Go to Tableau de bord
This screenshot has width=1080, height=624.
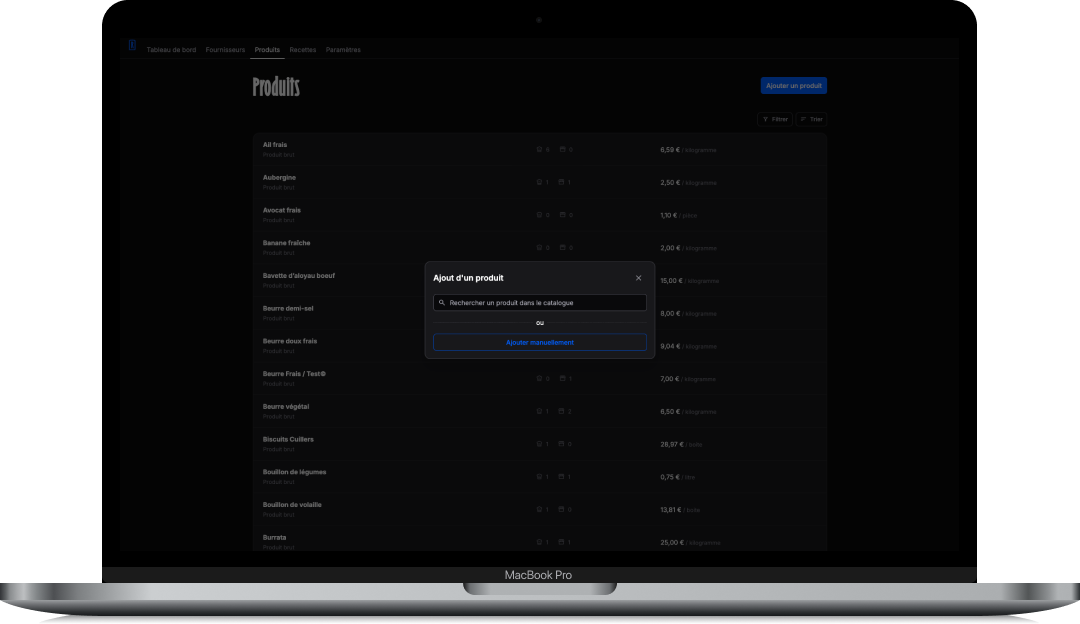coord(170,49)
